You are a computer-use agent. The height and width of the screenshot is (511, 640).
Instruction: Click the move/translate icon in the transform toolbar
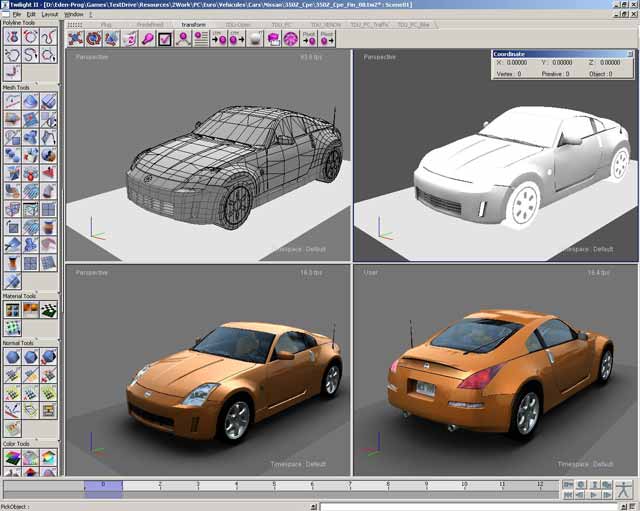(75, 39)
